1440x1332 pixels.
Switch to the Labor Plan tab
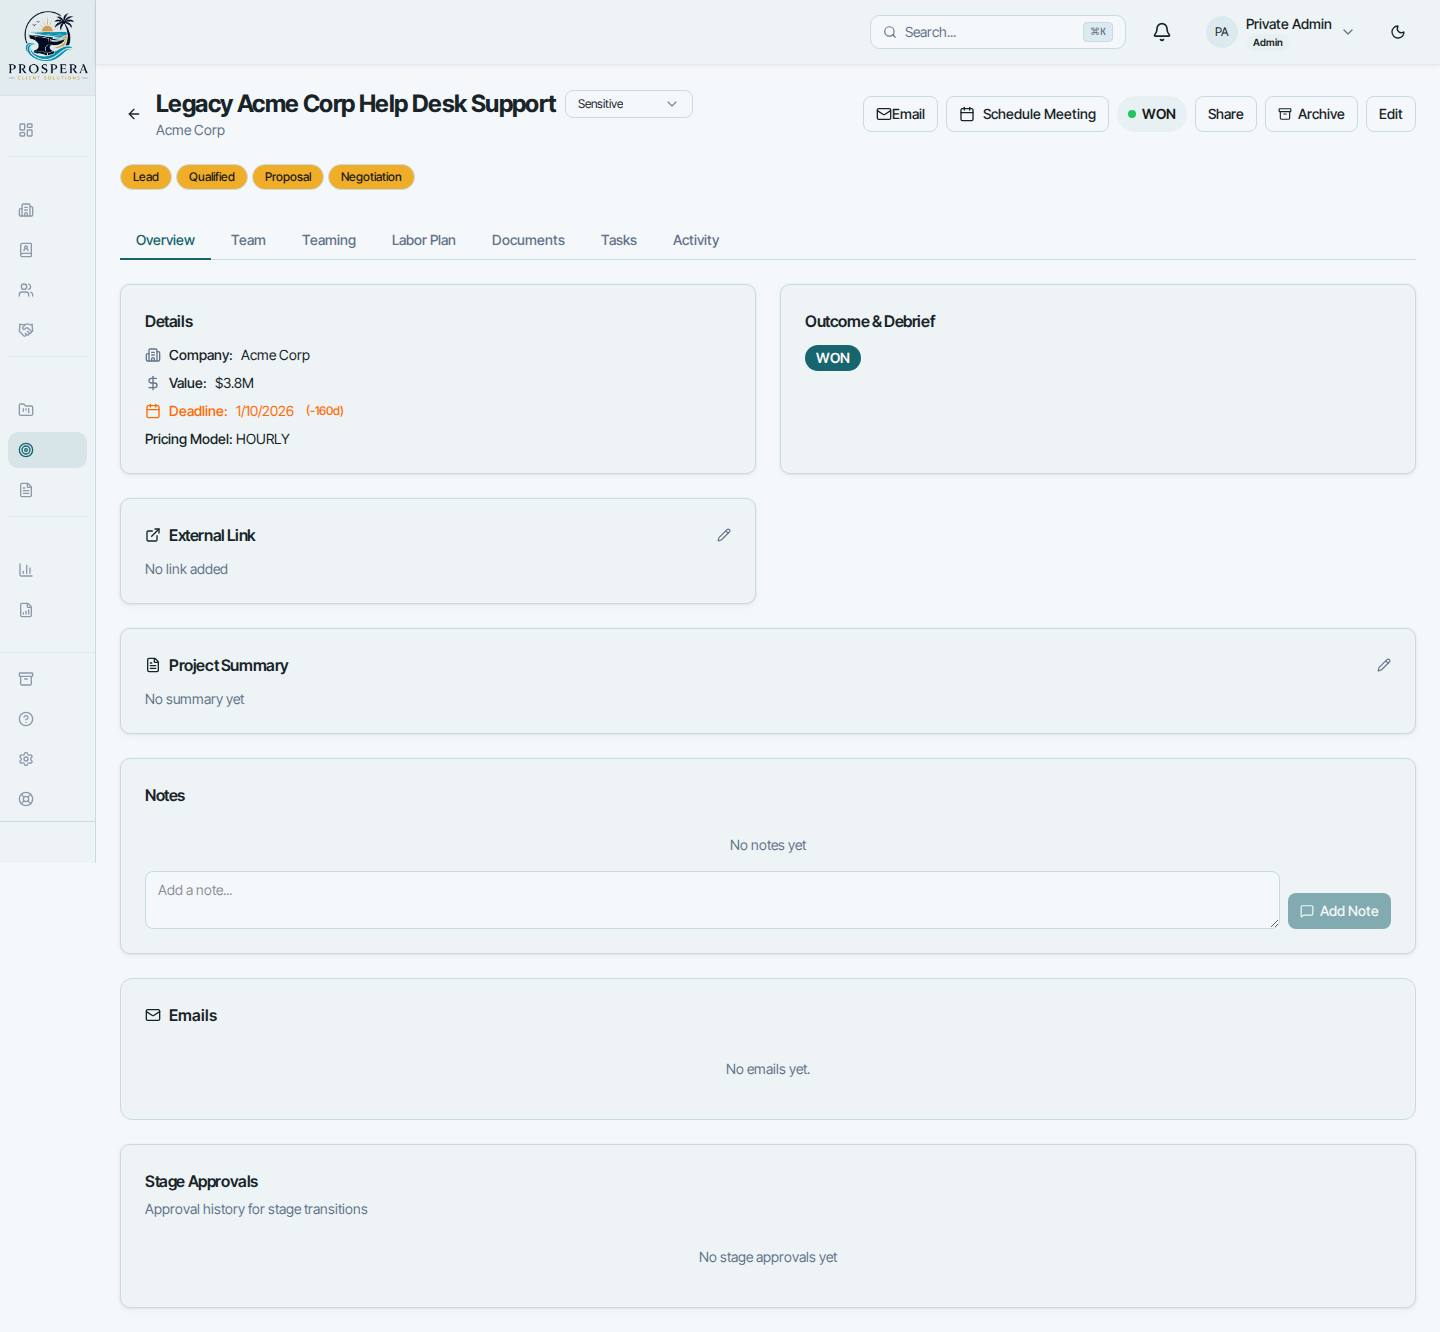coord(423,240)
